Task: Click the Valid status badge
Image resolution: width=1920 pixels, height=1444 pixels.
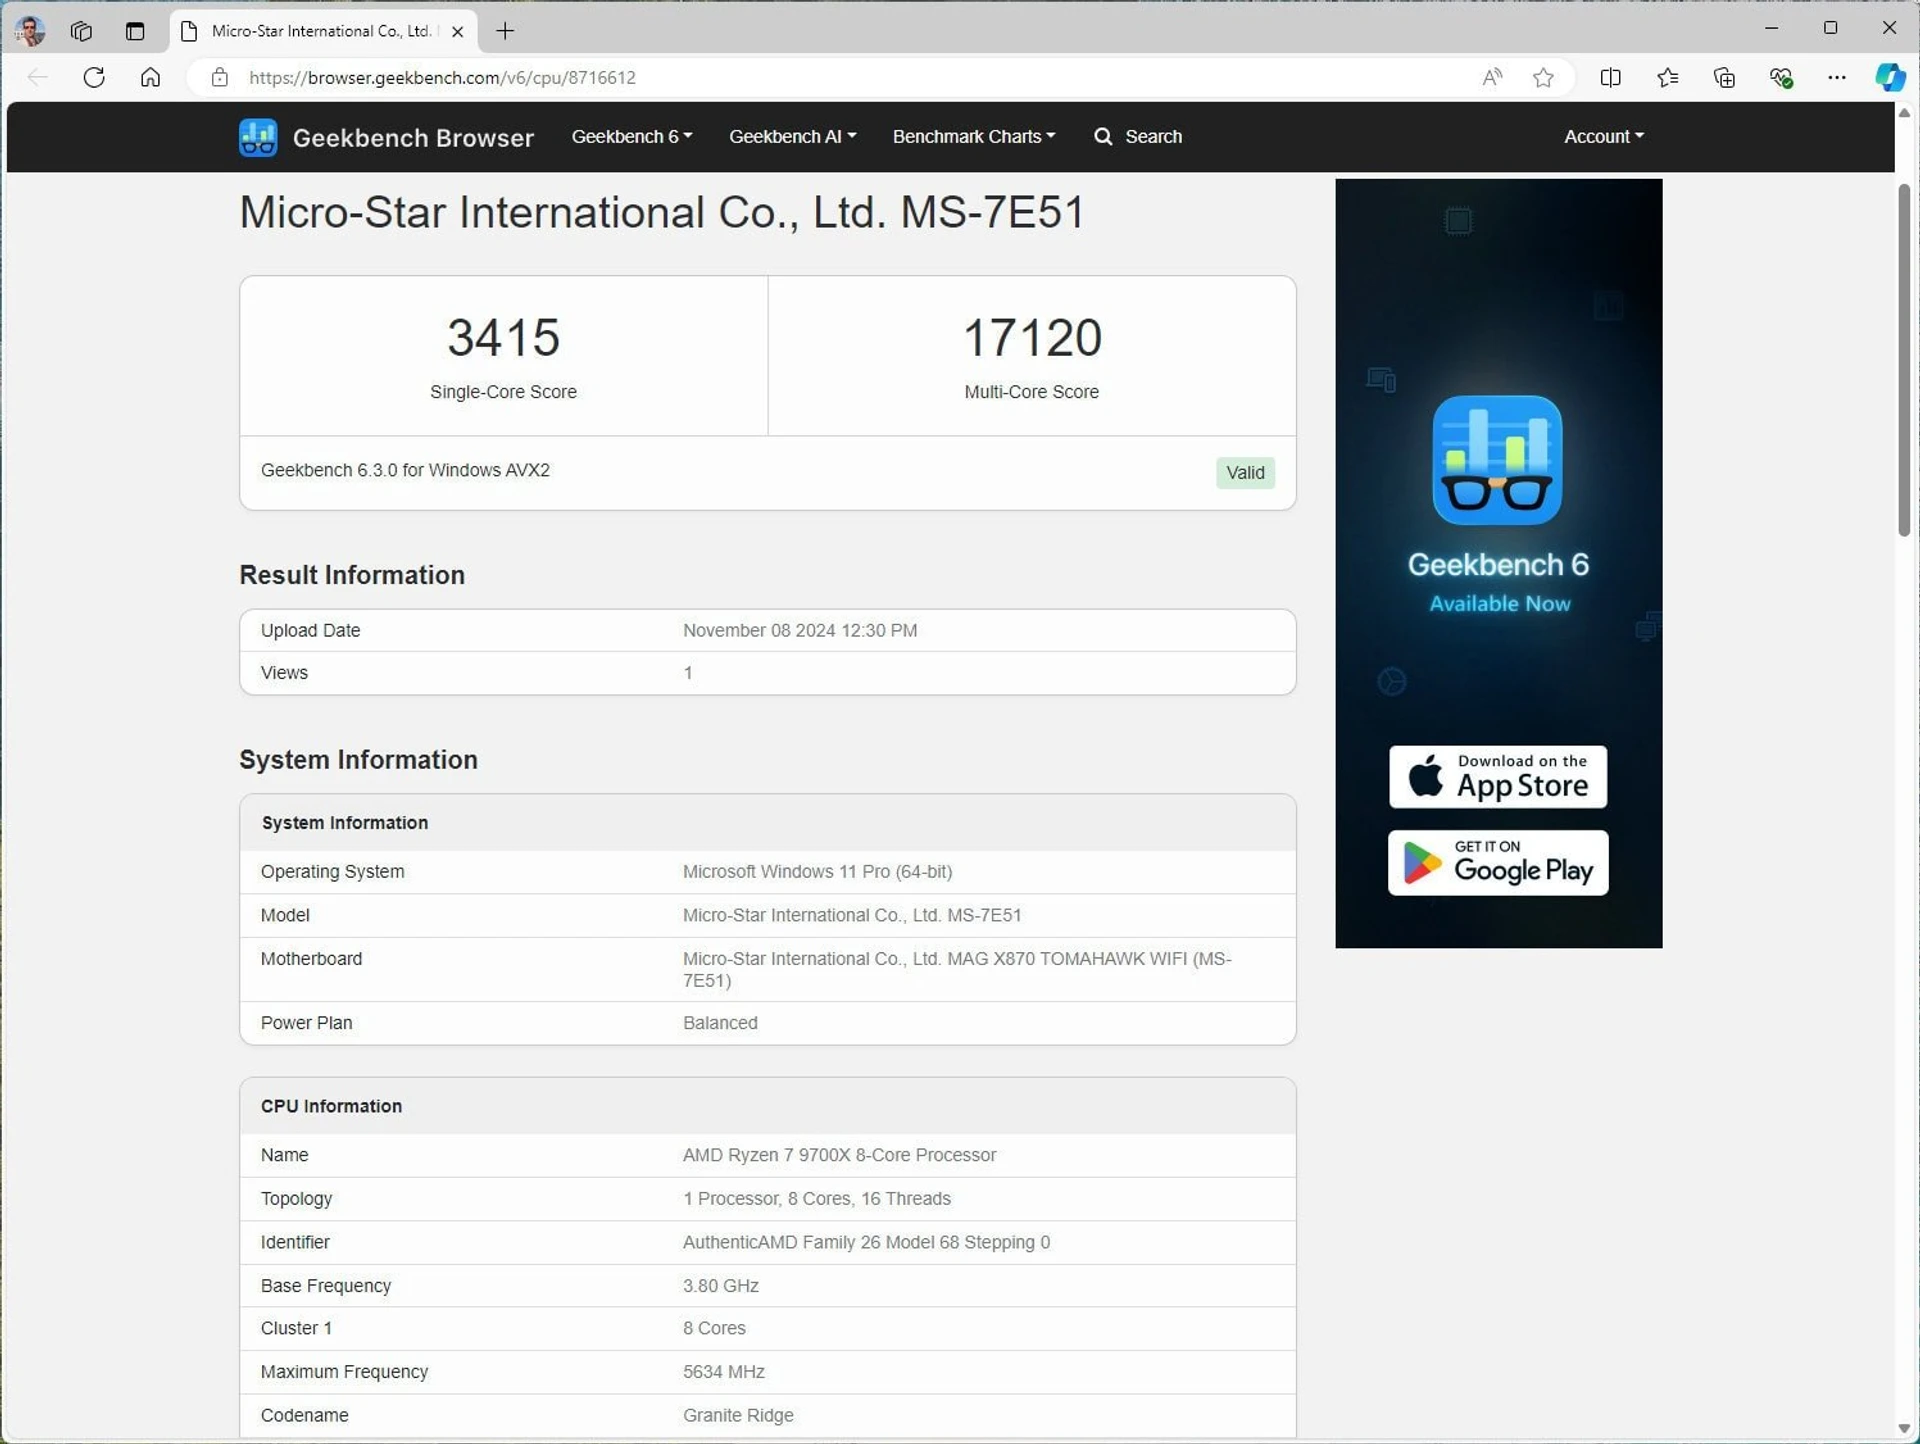Action: [1245, 472]
